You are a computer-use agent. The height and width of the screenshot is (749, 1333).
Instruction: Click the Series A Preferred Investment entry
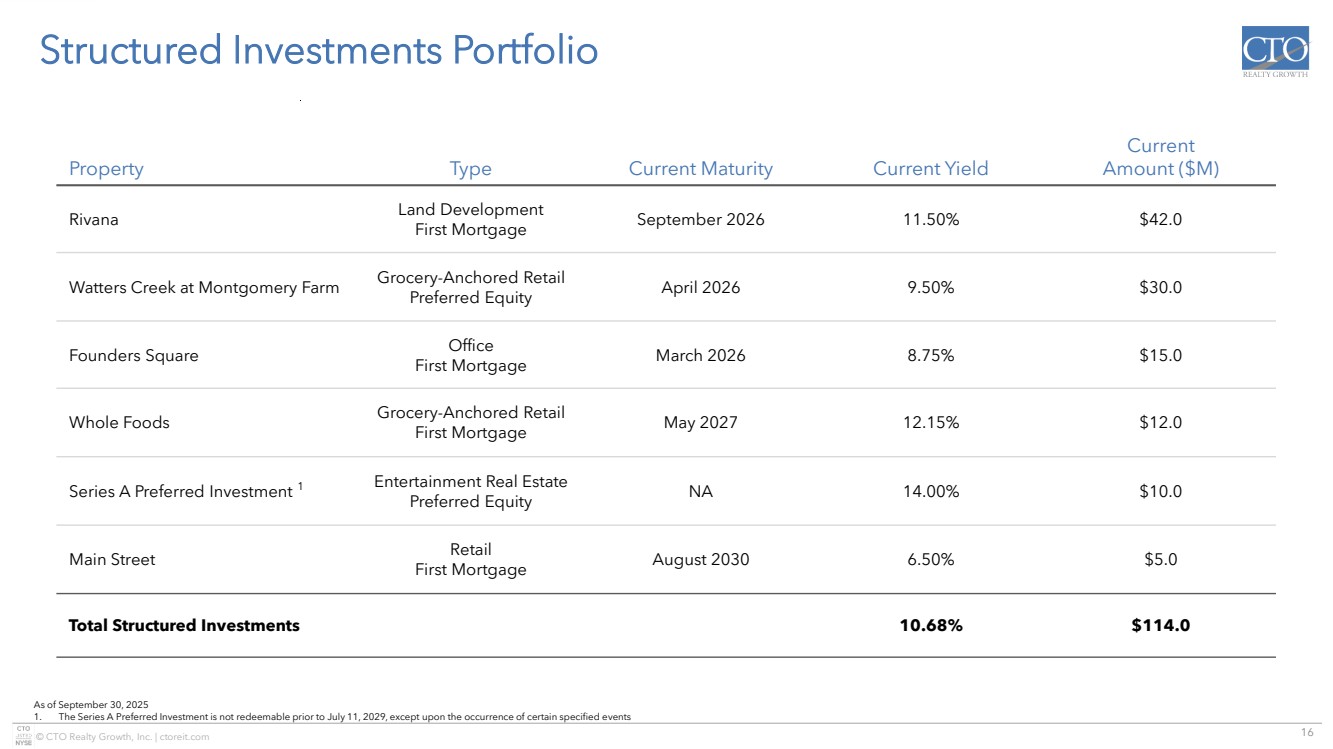tap(180, 492)
